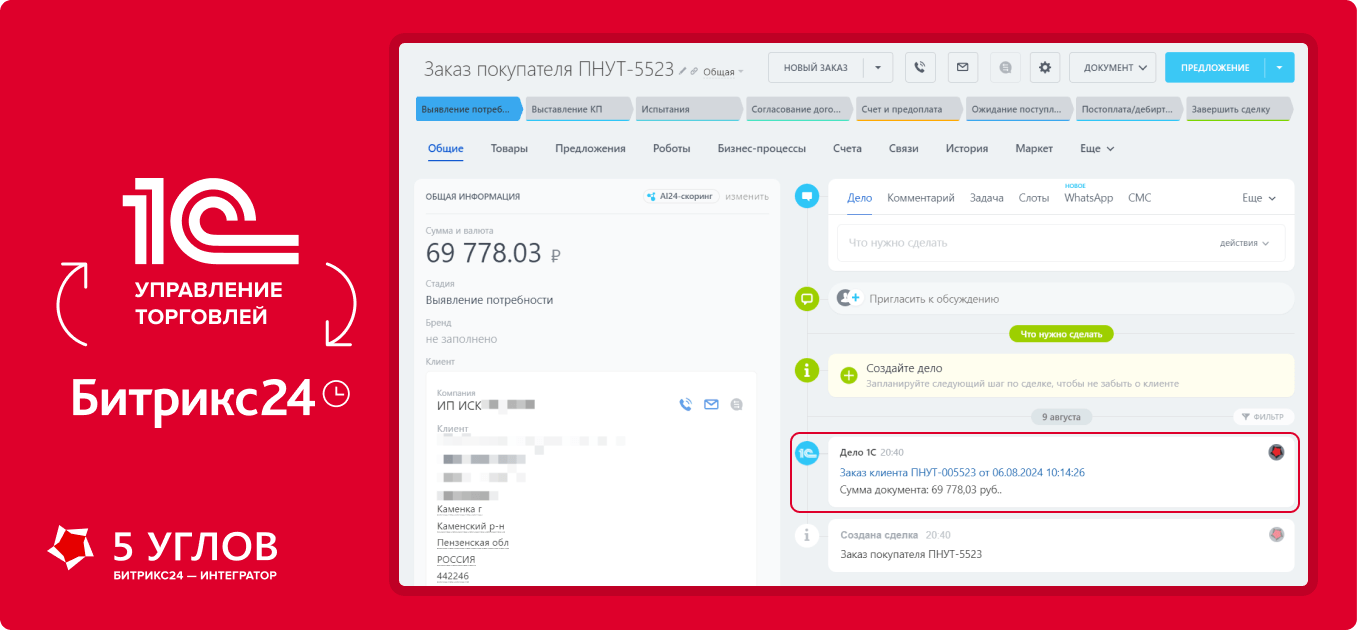Click the blue ПРЕДЛОЖЕНИЕ button

tap(1215, 67)
